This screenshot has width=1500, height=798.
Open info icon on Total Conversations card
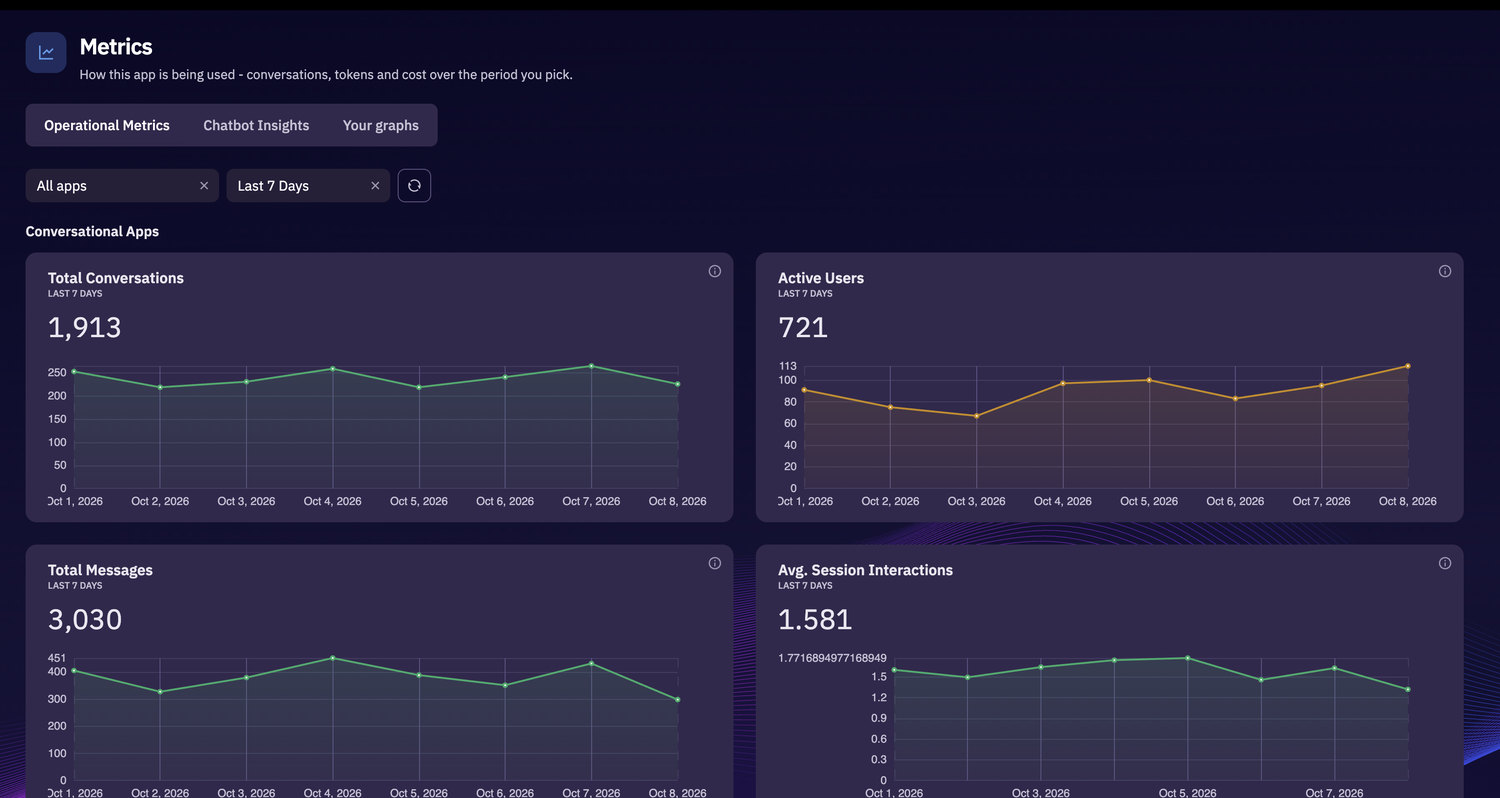(714, 271)
